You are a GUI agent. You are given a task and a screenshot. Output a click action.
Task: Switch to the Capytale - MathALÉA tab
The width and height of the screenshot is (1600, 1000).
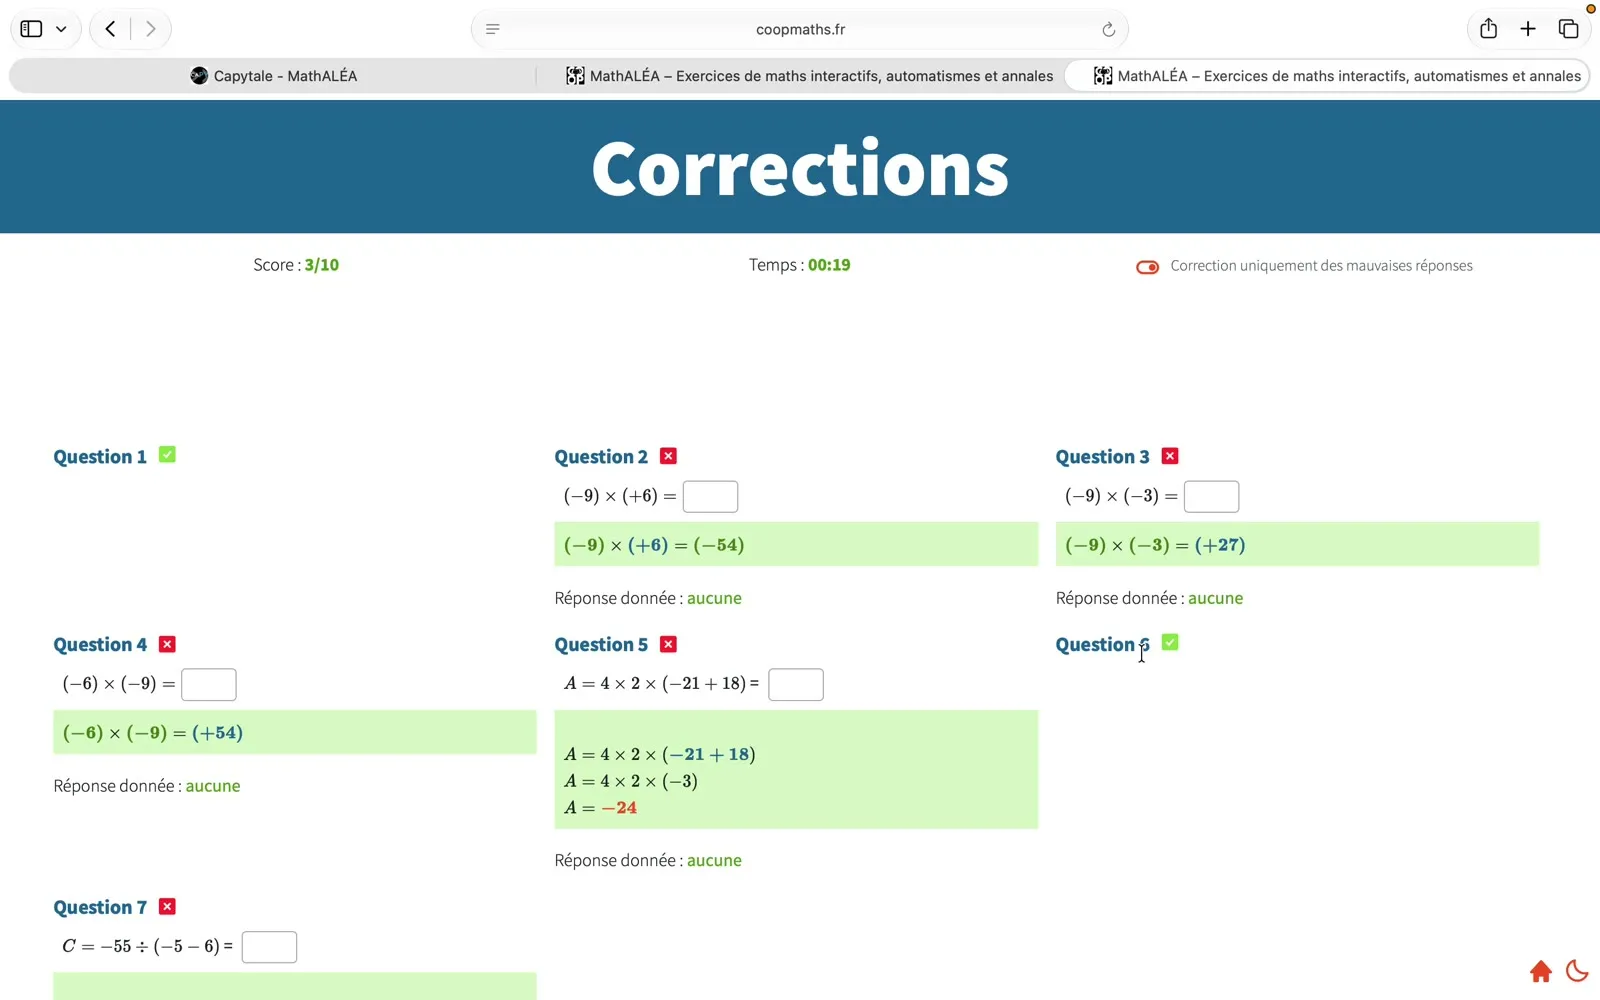(273, 76)
